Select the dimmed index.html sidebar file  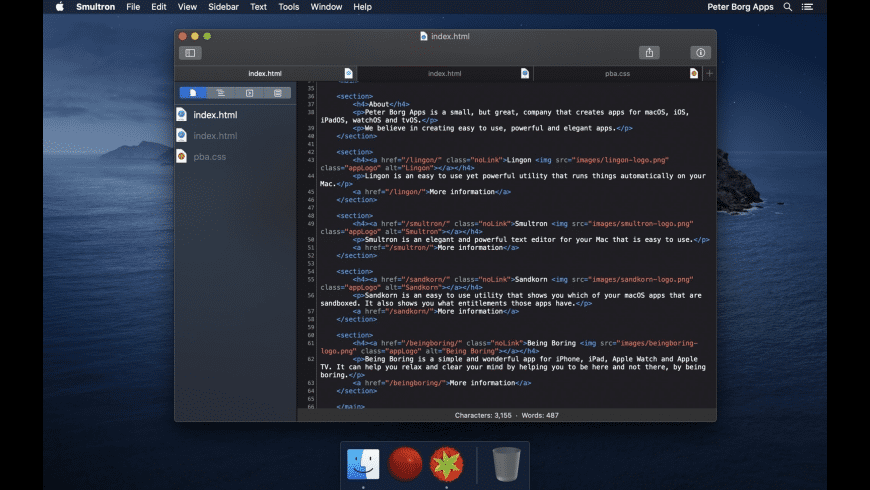(214, 136)
